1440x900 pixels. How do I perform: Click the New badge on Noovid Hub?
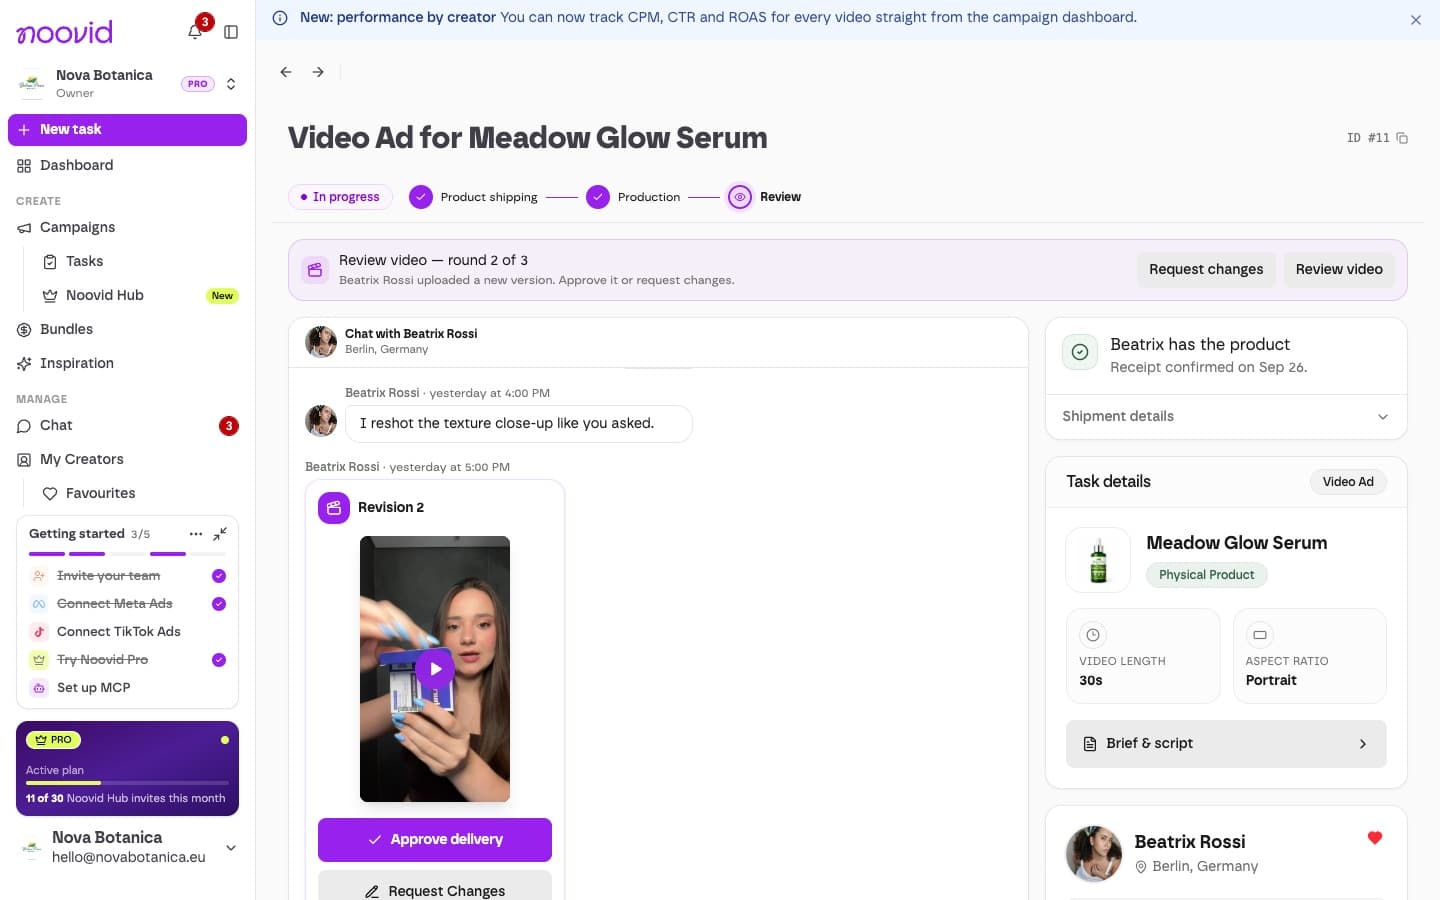(222, 296)
